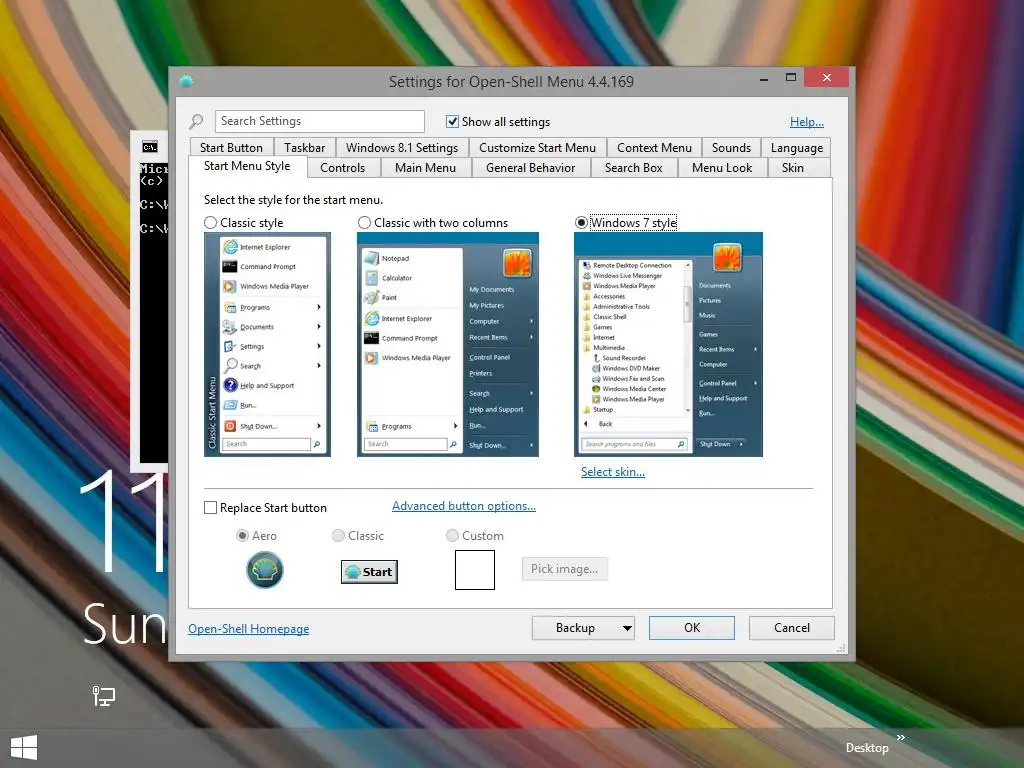Click the Classic Start button image

[x=369, y=572]
